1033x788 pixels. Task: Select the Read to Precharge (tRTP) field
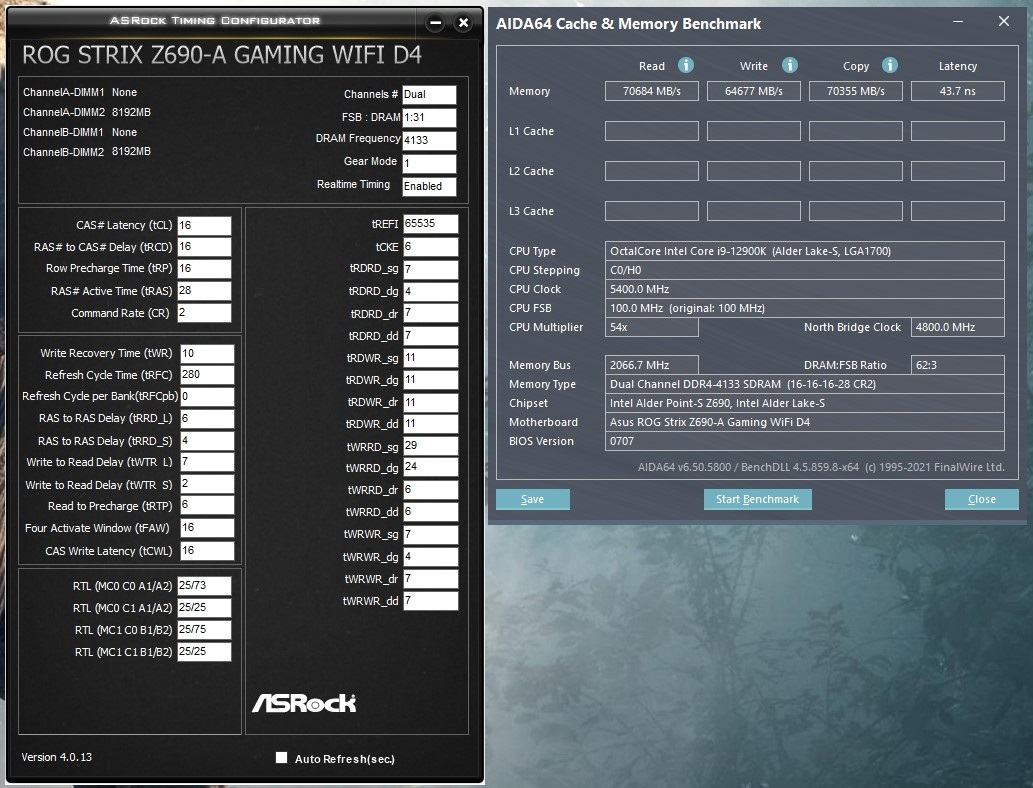coord(207,505)
